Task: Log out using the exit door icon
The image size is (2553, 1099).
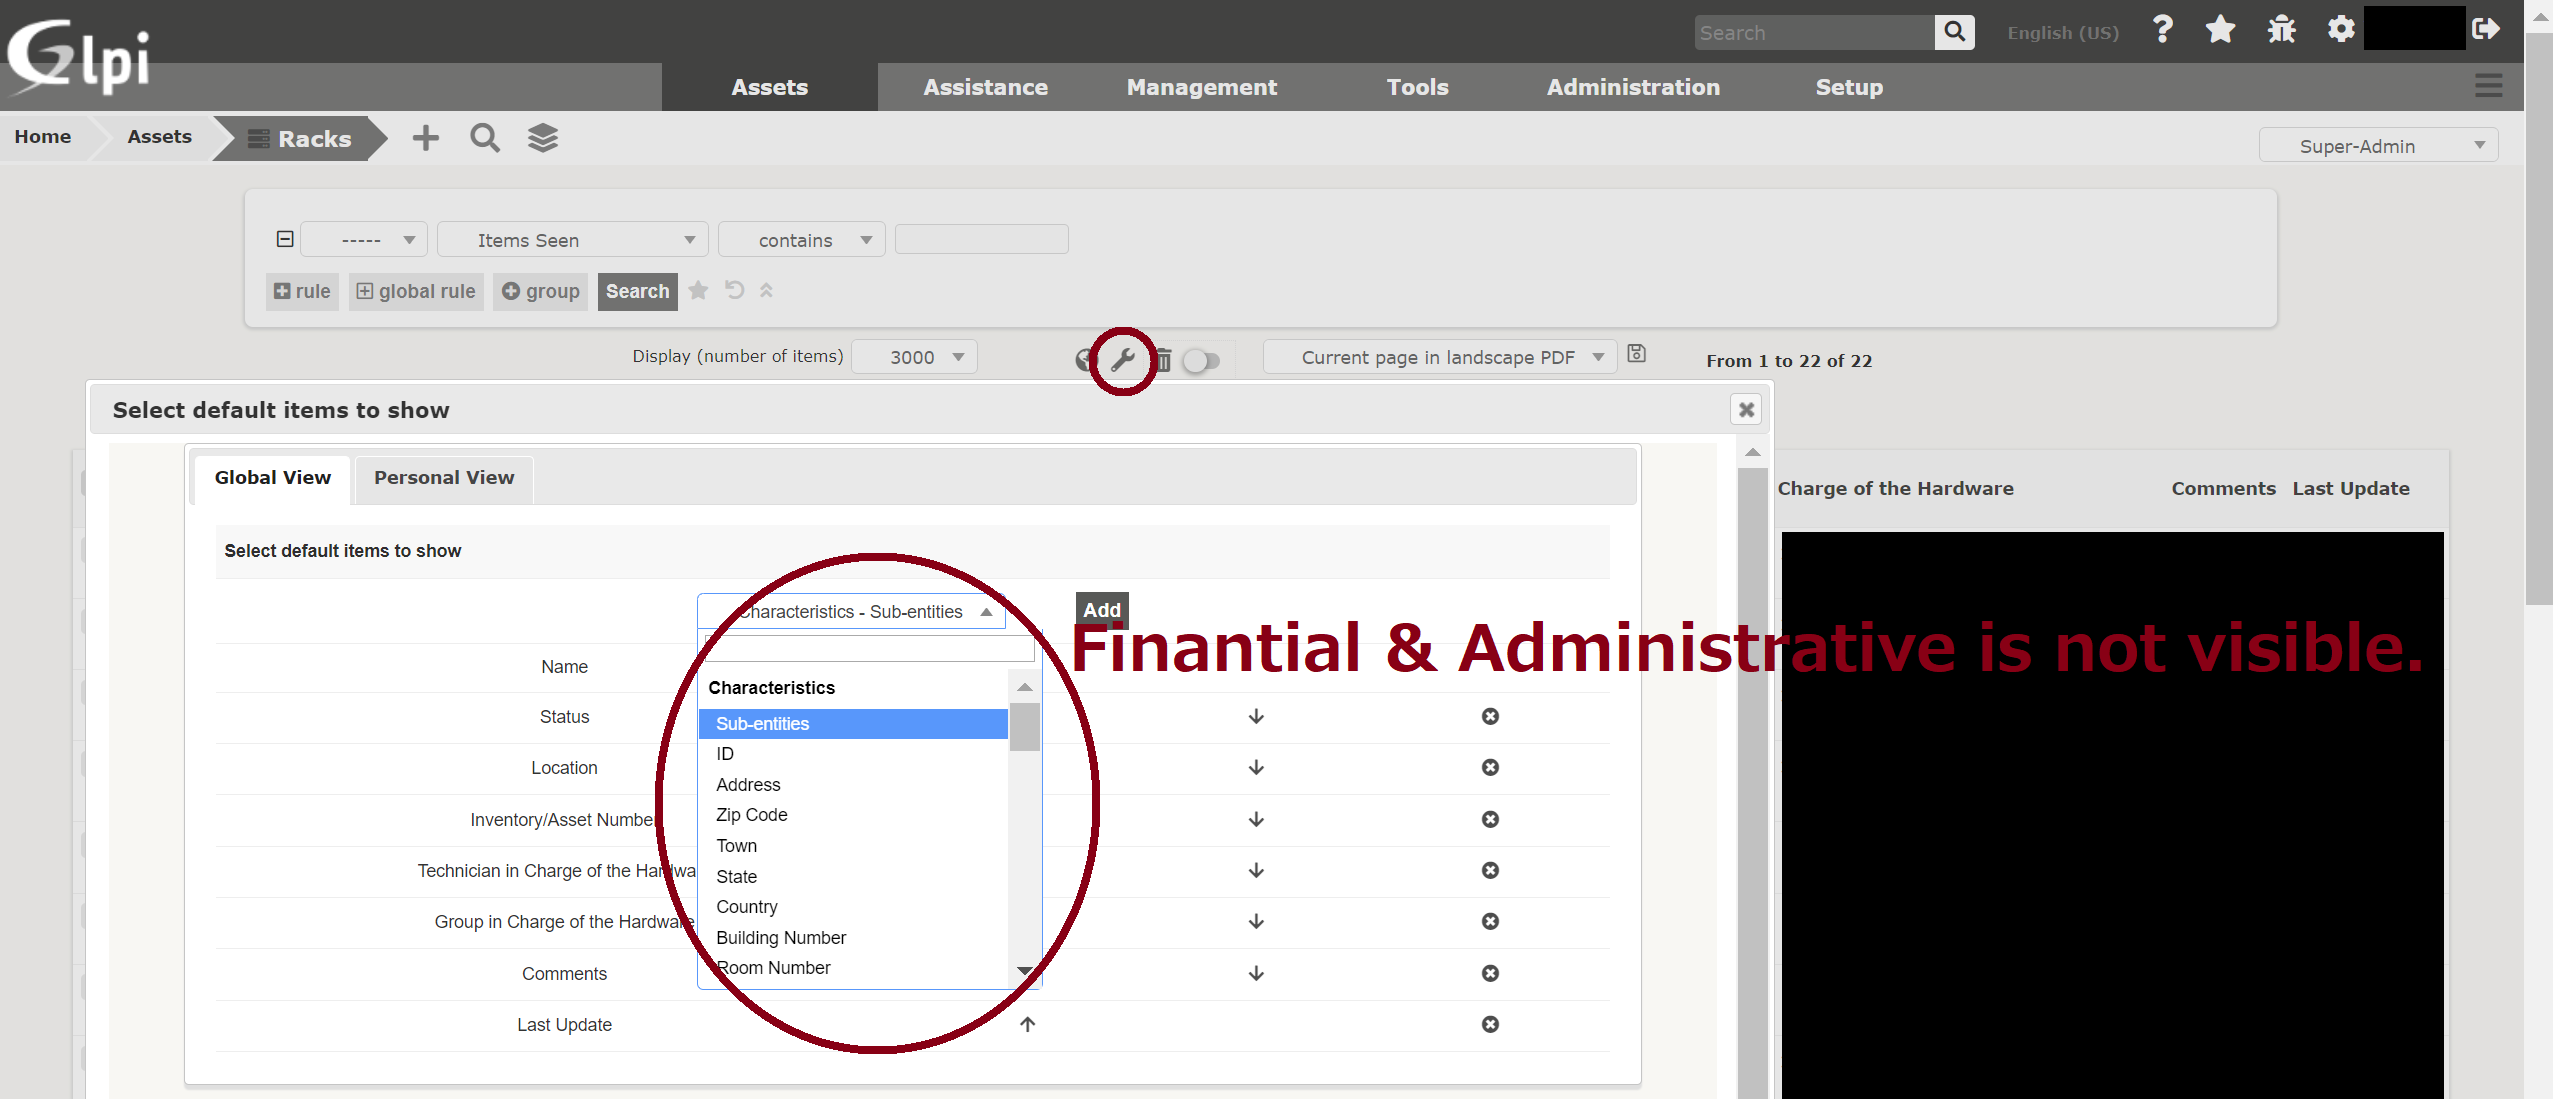Action: (2487, 30)
